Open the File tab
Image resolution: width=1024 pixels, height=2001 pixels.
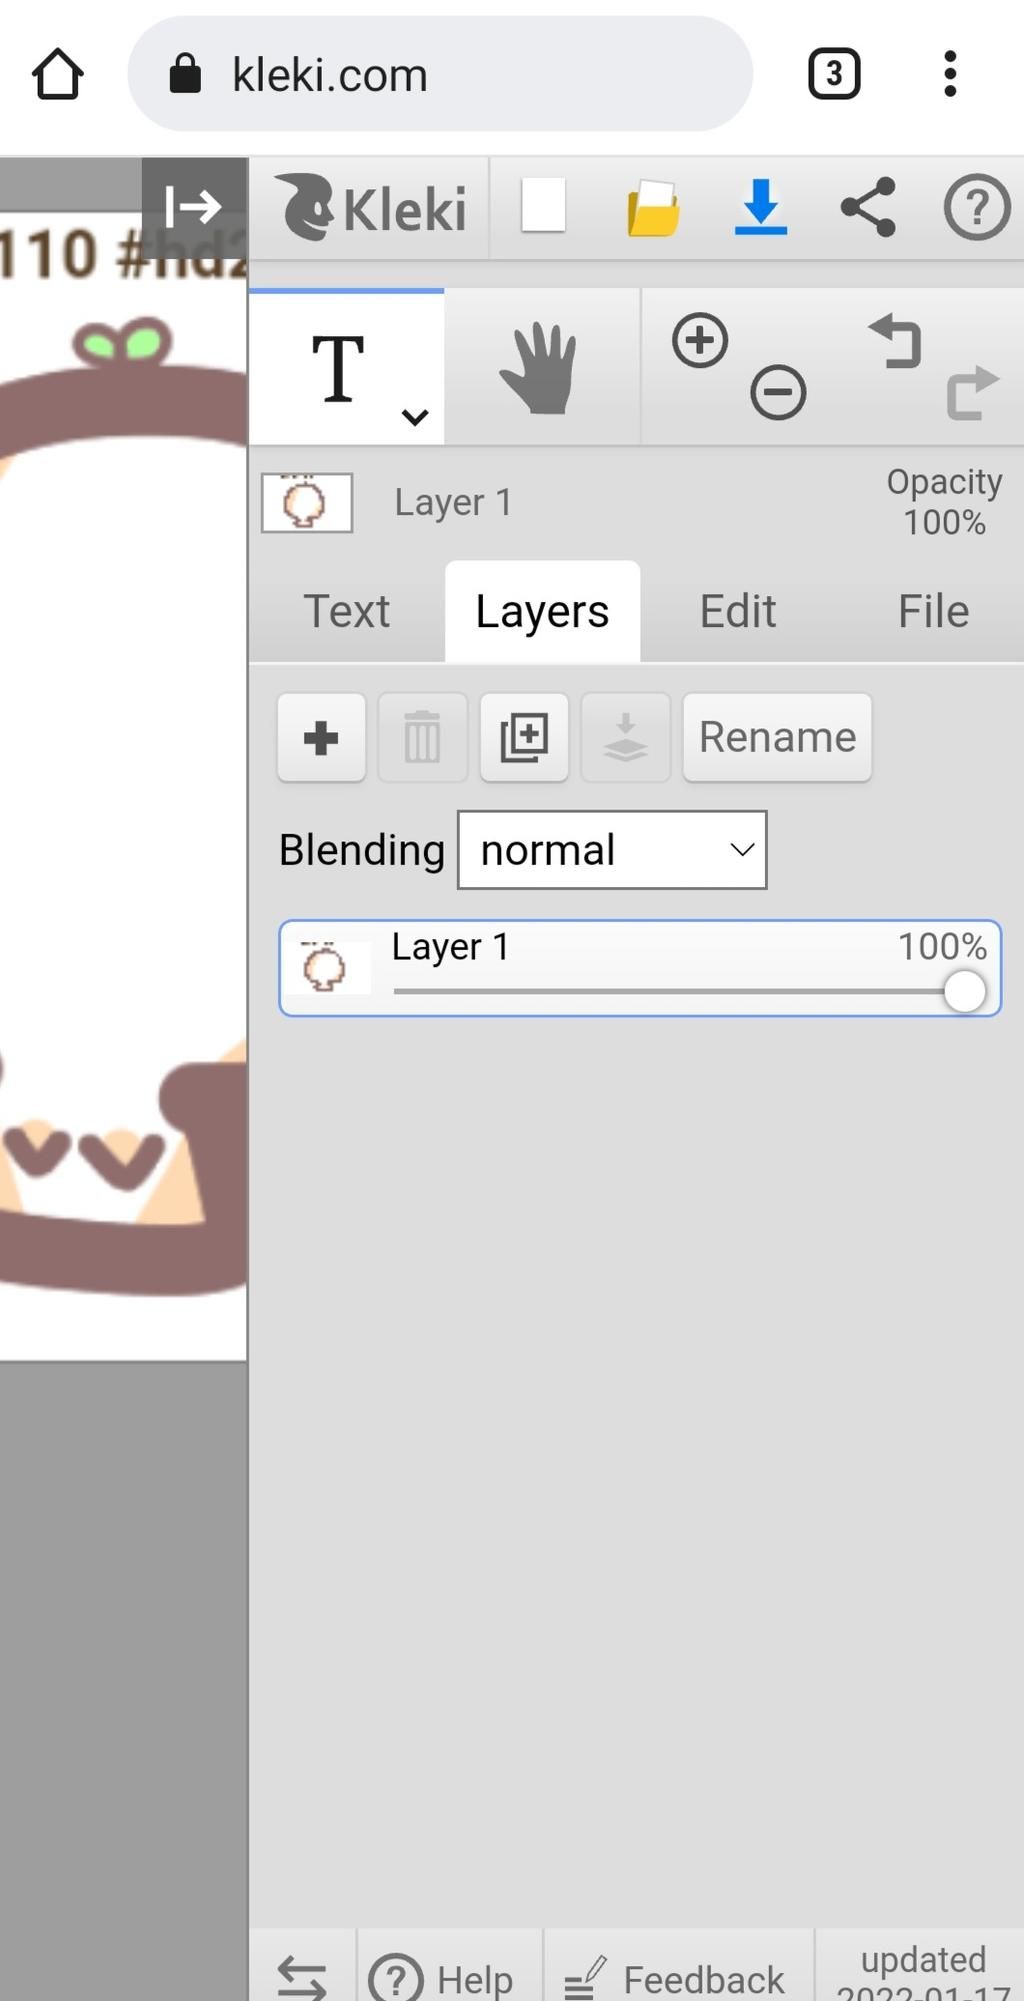932,611
